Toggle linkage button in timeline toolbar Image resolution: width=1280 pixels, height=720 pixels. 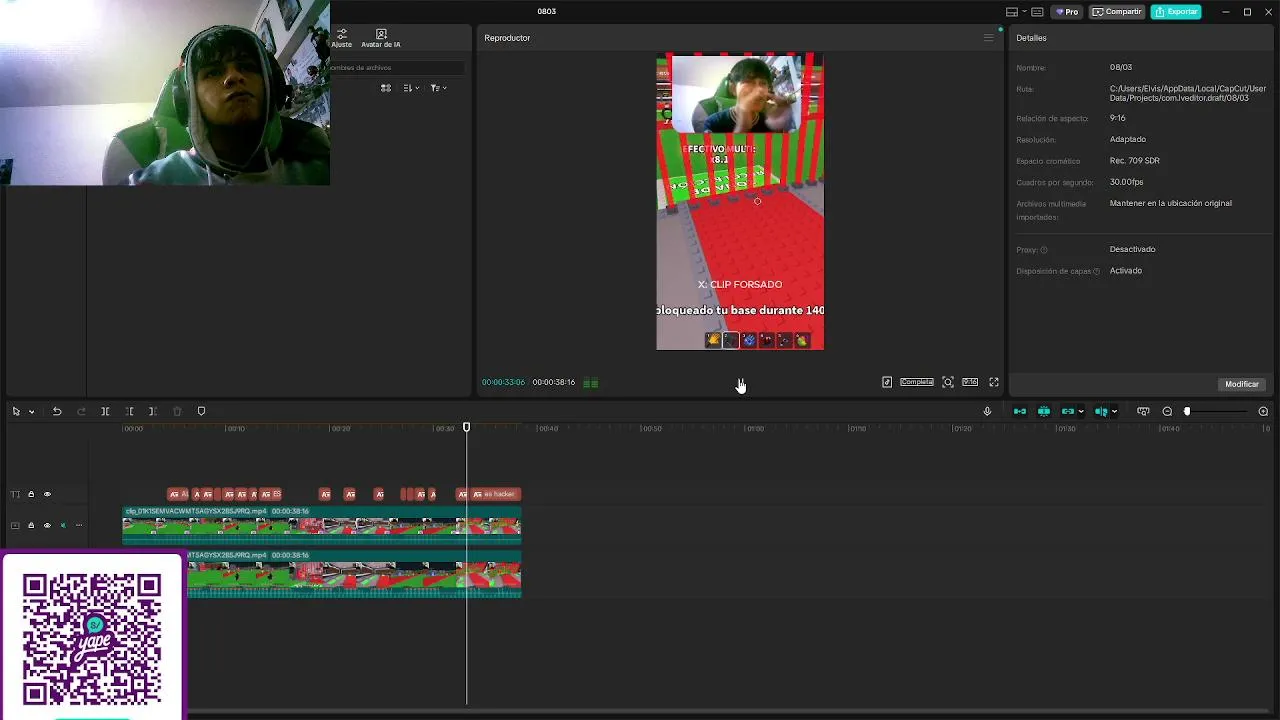click(1068, 411)
